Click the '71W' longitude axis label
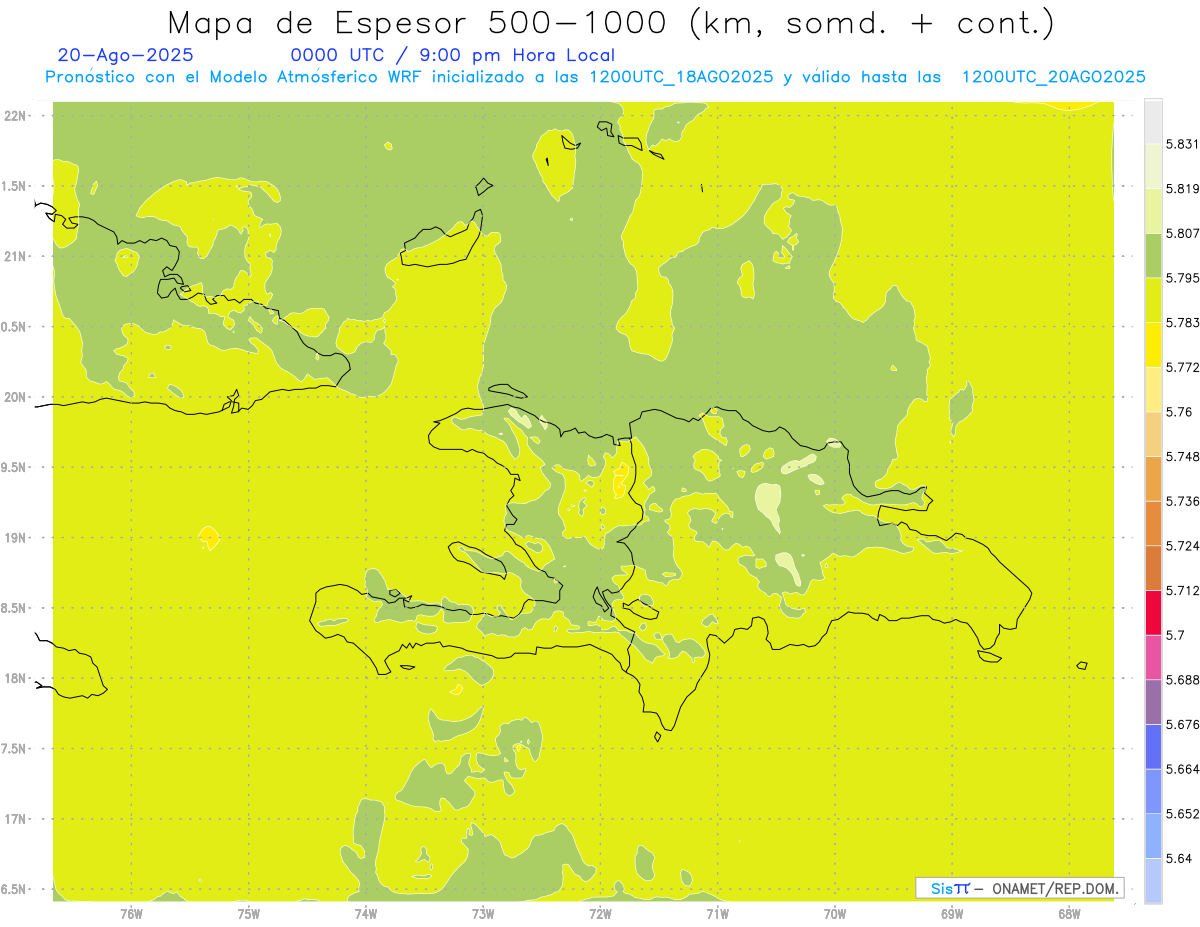 [717, 914]
